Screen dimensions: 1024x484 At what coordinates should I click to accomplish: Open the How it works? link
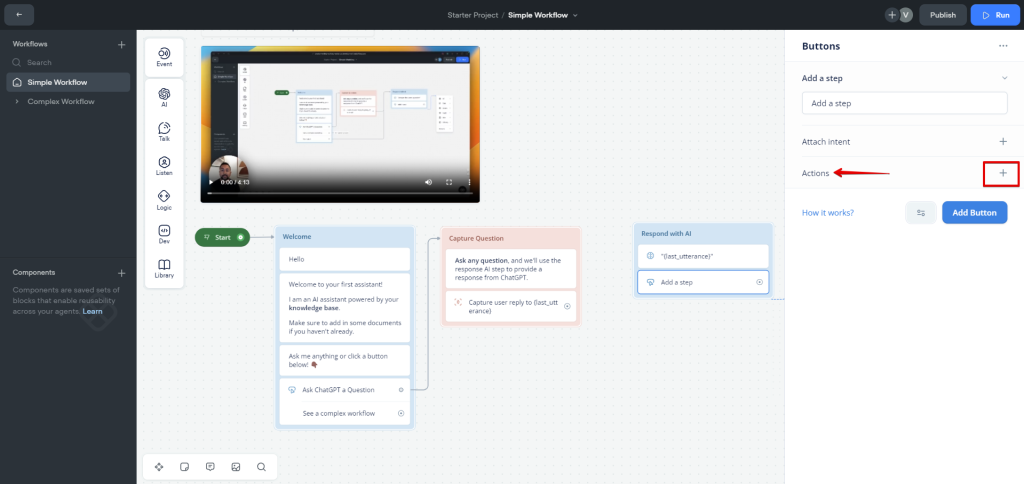click(828, 212)
